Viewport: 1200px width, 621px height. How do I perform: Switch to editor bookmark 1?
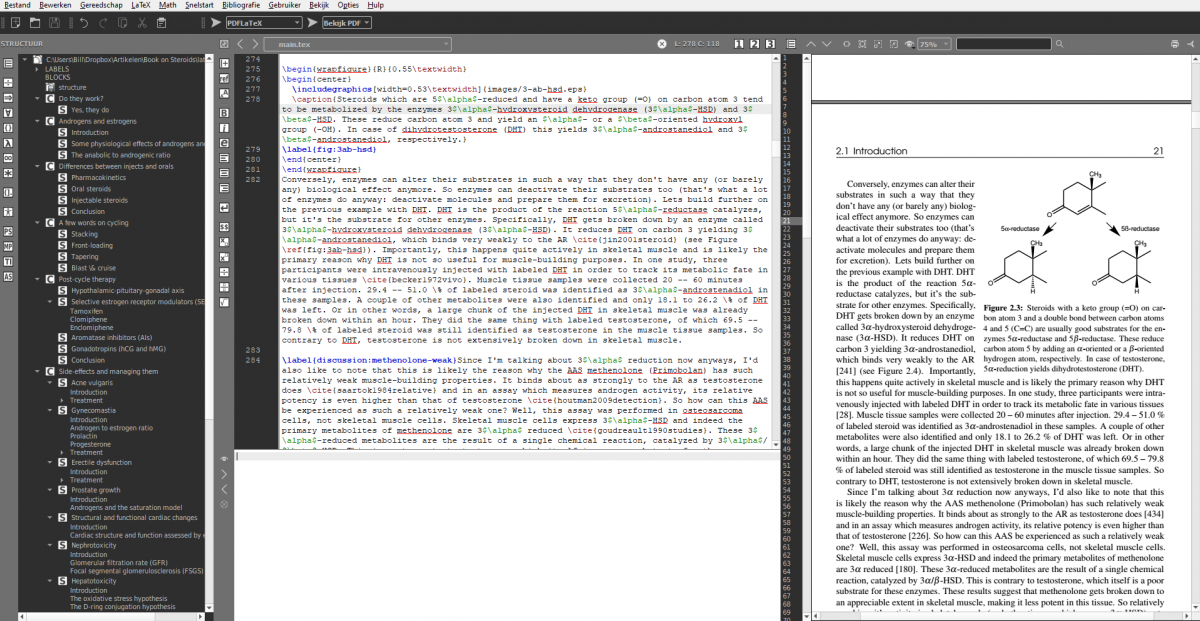[737, 45]
